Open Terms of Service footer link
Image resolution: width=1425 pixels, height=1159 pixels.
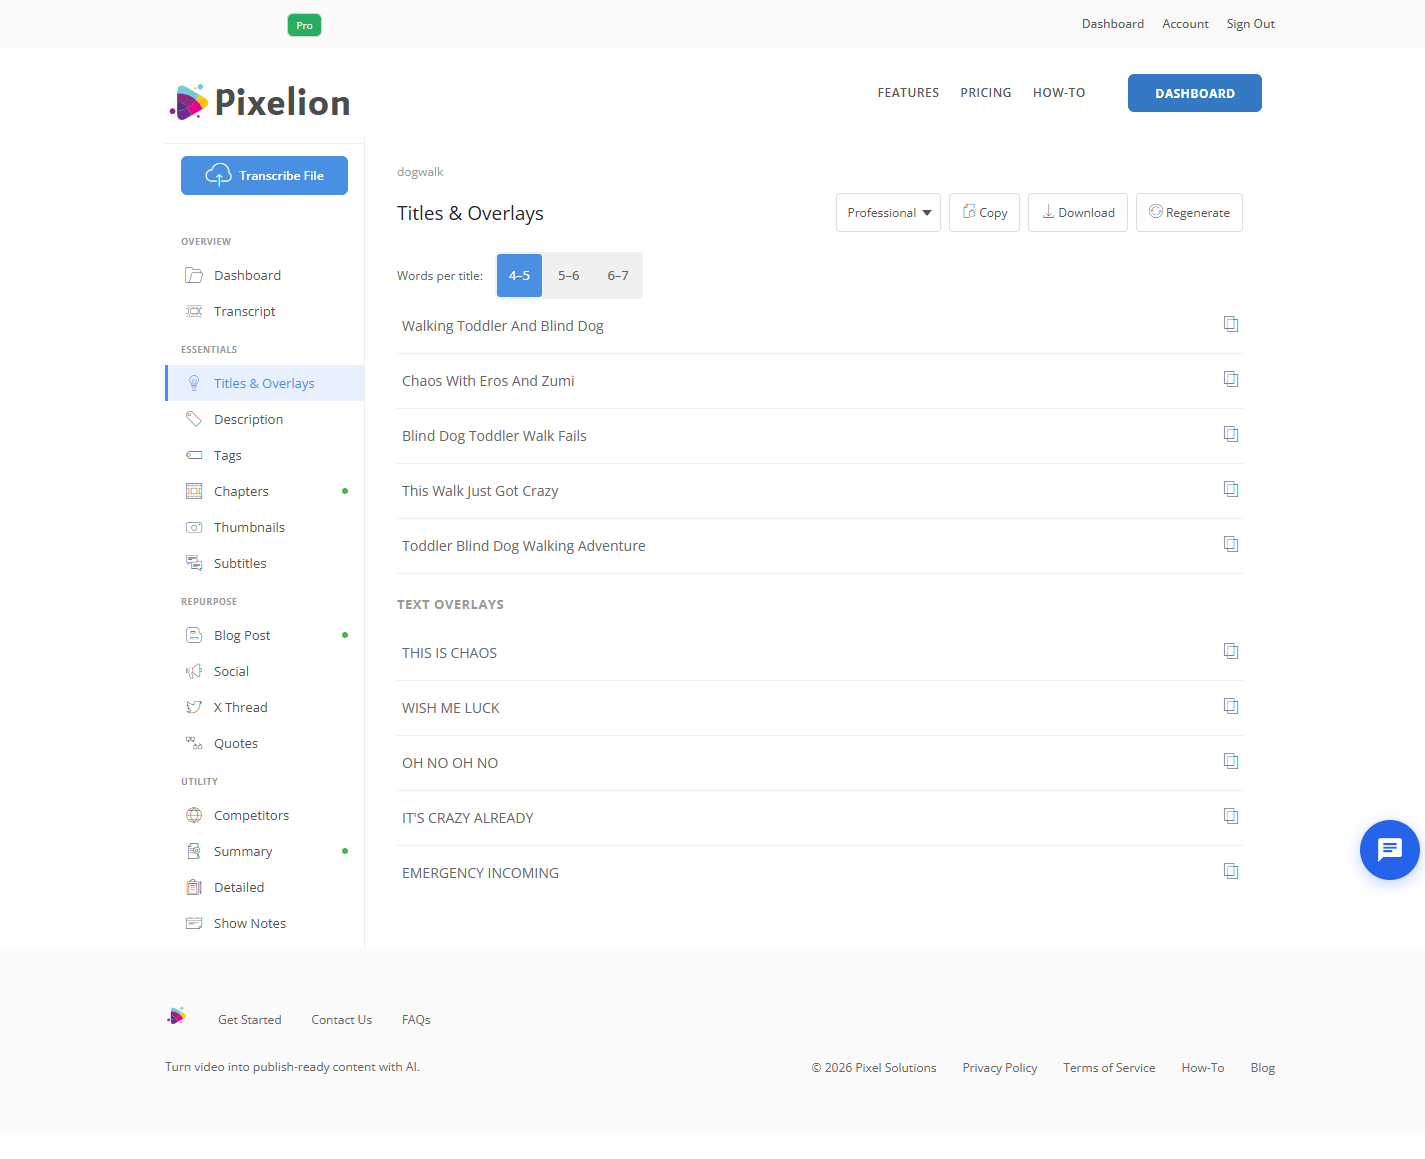pyautogui.click(x=1109, y=1068)
